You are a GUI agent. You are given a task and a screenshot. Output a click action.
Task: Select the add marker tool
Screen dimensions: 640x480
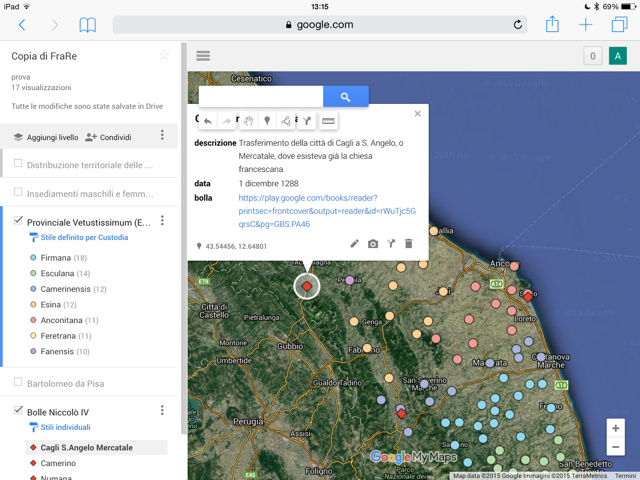tap(267, 121)
